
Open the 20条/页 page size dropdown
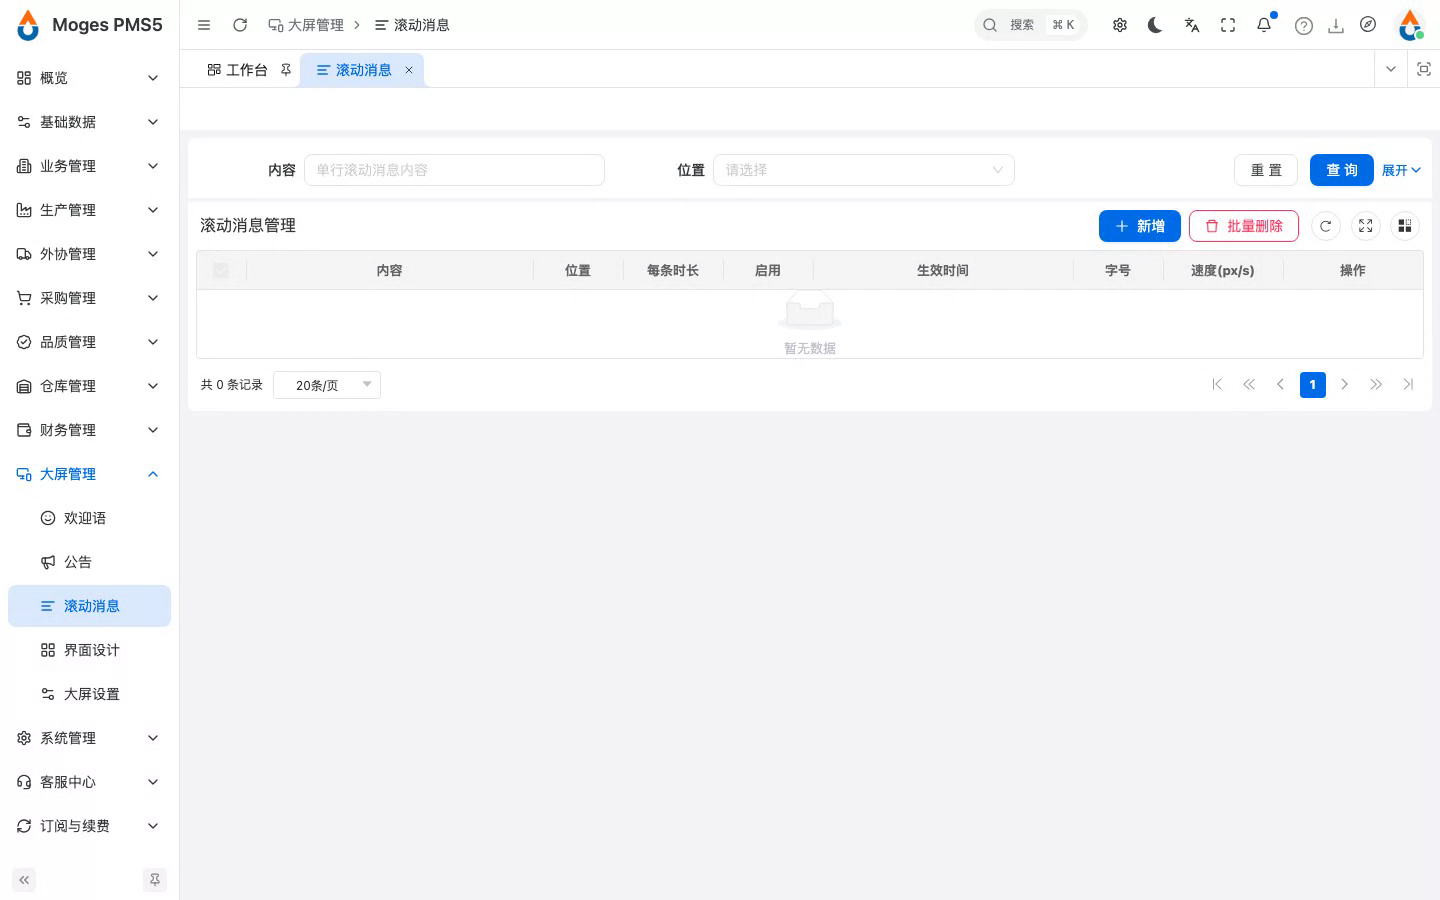[327, 385]
